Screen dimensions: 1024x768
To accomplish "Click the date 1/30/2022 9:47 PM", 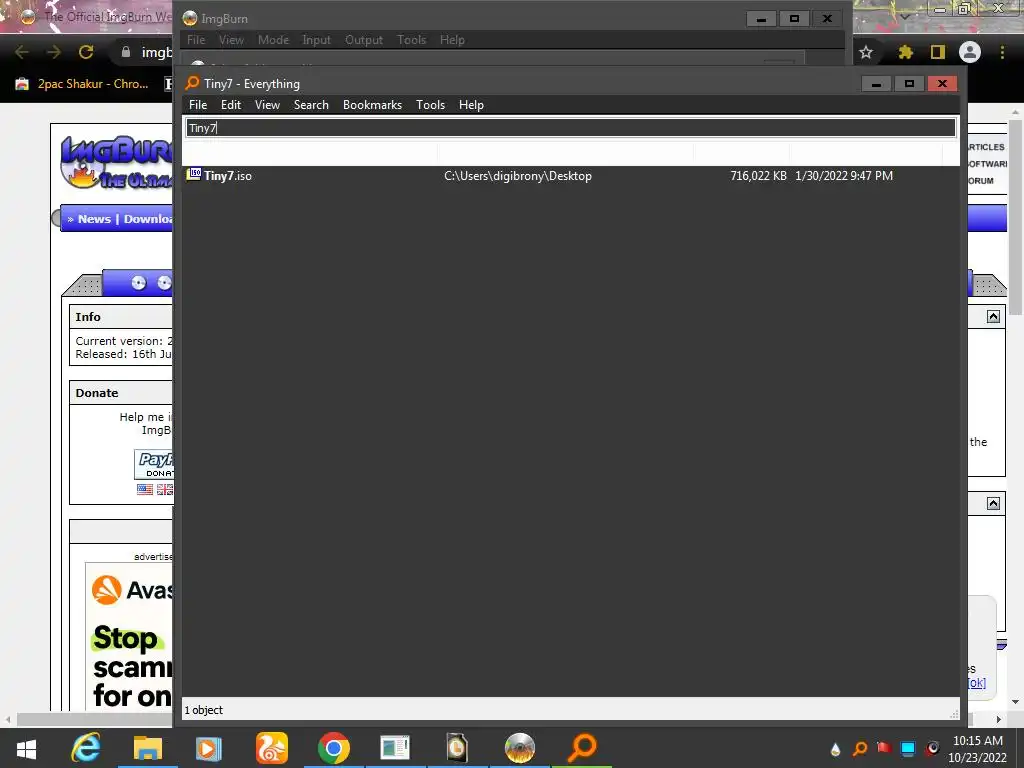I will point(844,176).
